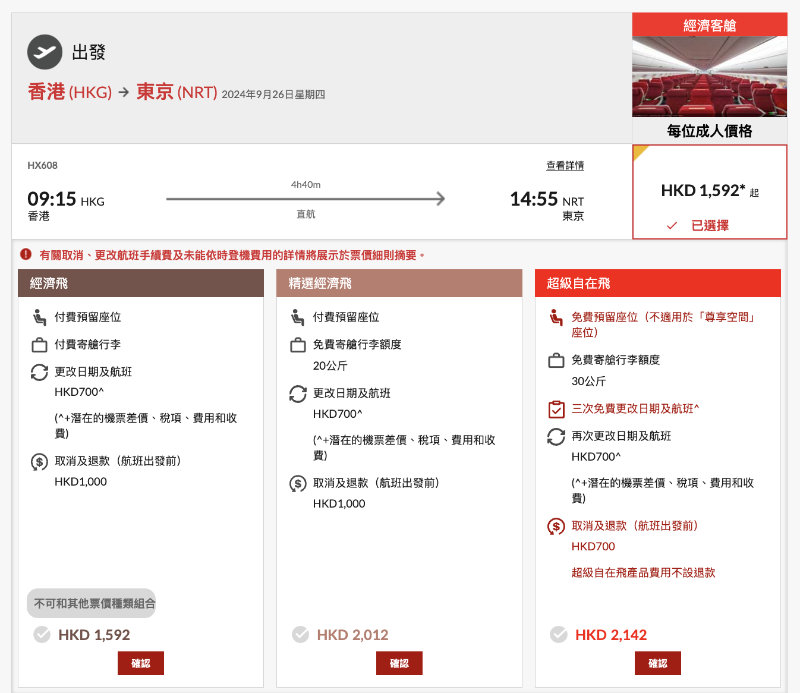Click baggage icon in 經濟飛 column

pos(39,345)
